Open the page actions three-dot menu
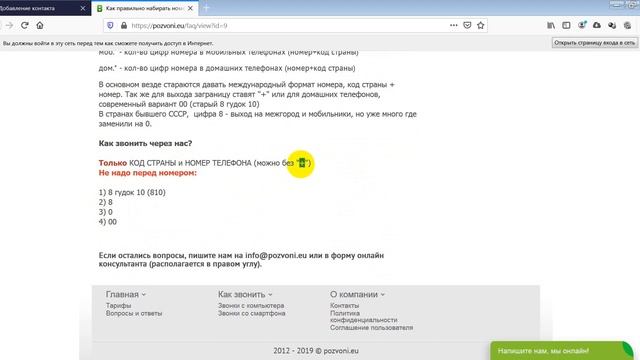Screen dimensions: 640x360 [x=453, y=25]
